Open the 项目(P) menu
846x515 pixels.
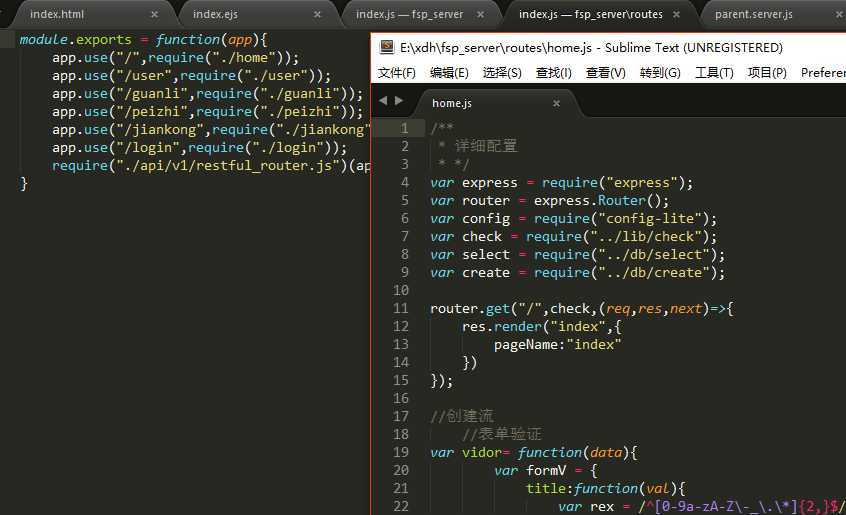pyautogui.click(x=767, y=73)
